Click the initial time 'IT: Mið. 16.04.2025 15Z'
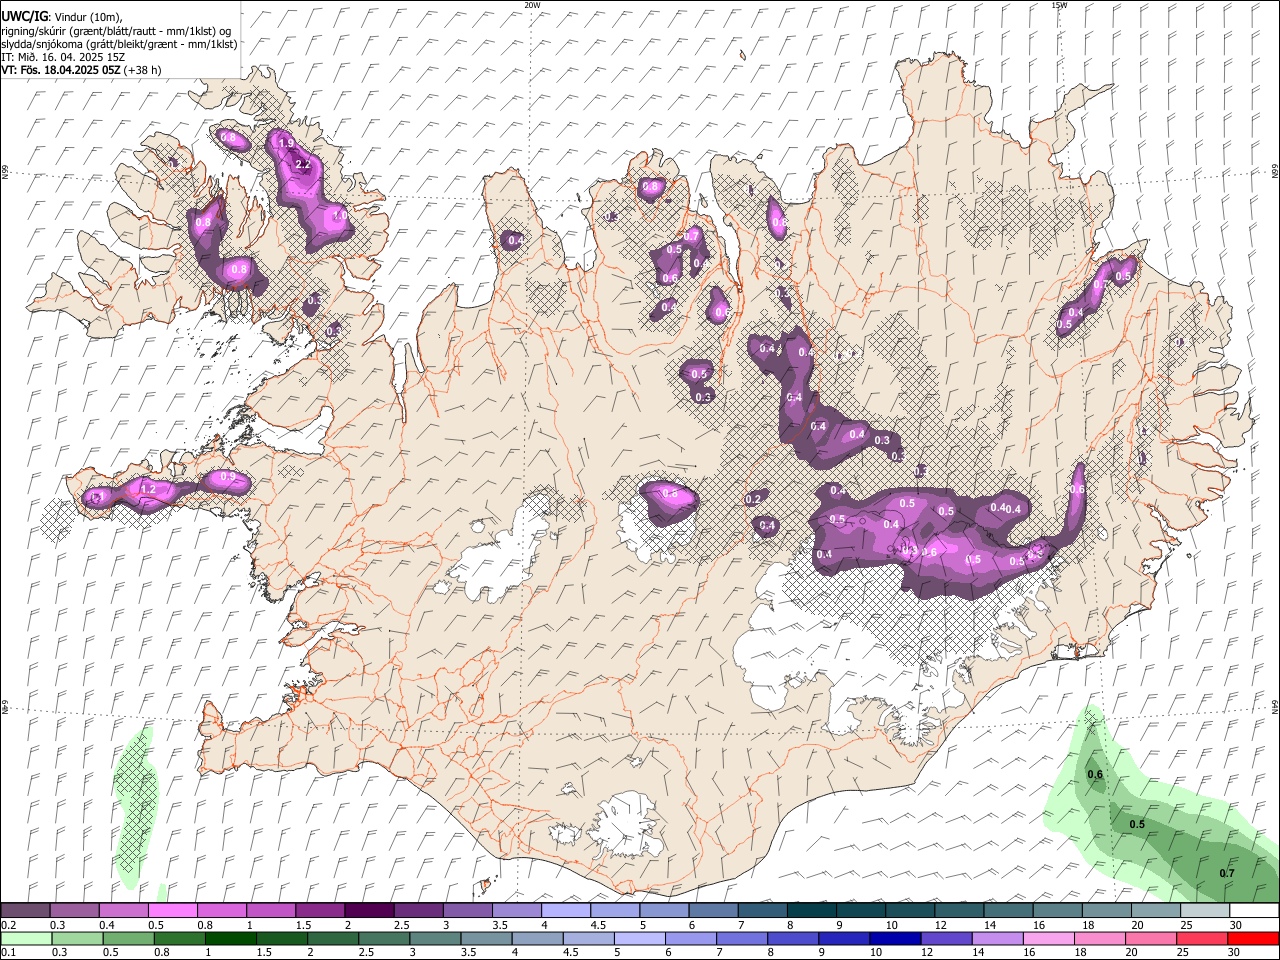1280x960 pixels. click(63, 57)
